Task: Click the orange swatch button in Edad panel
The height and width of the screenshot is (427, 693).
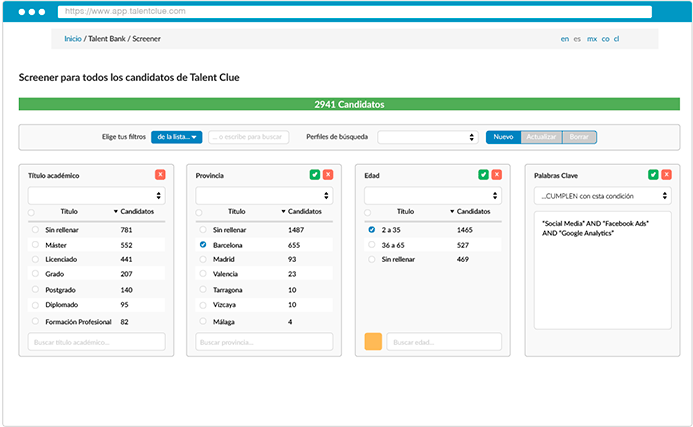Action: (373, 342)
